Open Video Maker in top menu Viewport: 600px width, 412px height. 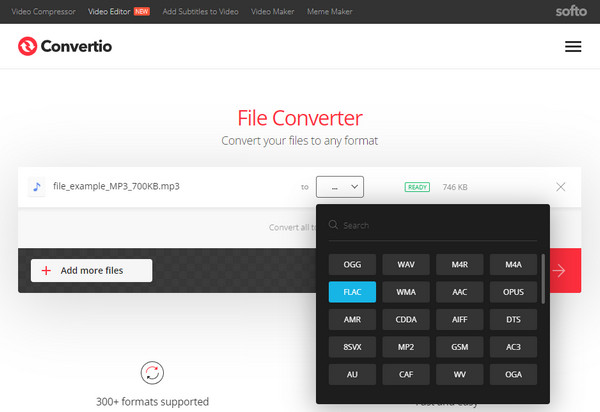273,11
